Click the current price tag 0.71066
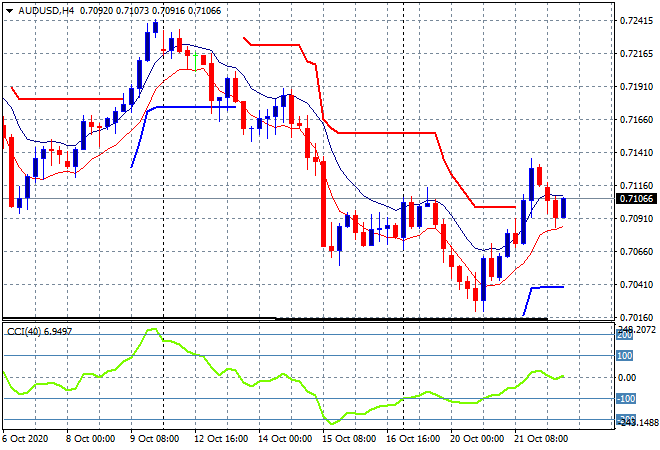 tap(636, 198)
